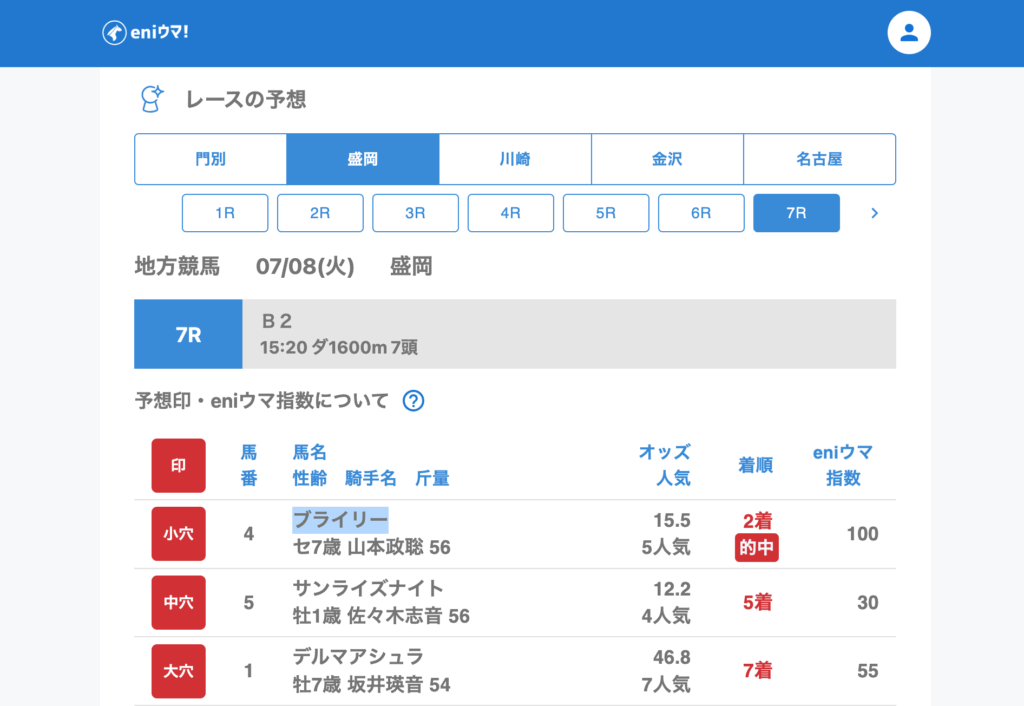
Task: Click the blue 7R race info label
Action: [188, 335]
